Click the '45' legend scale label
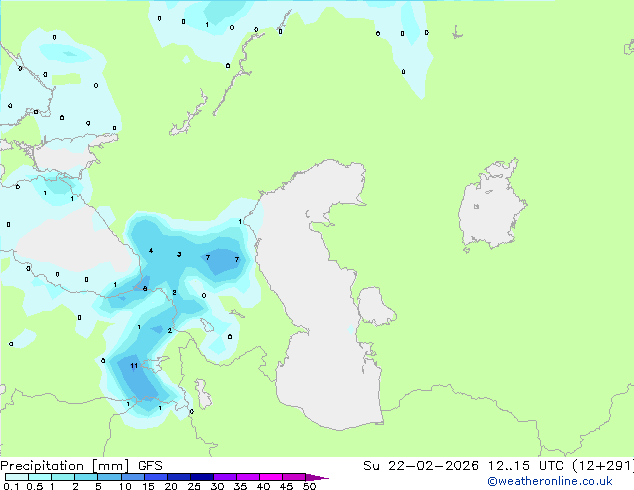Viewport: 634px width, 490px height. 286,486
